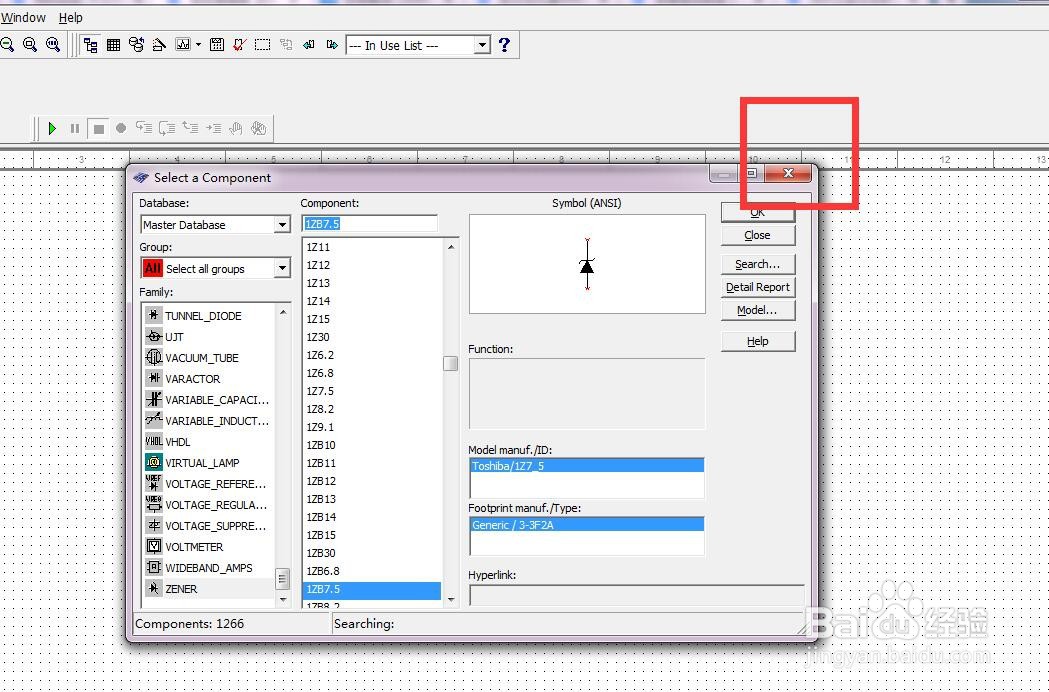
Task: Select highlighted component 1ZB7.5 row
Action: tap(372, 589)
